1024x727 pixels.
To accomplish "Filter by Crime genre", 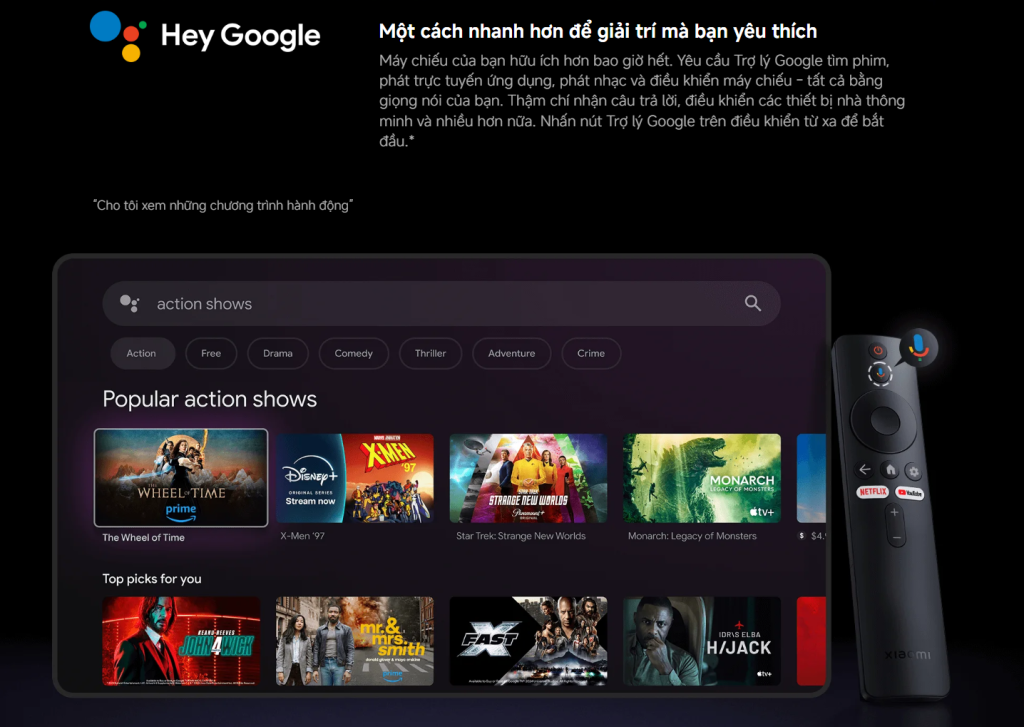I will pyautogui.click(x=591, y=353).
